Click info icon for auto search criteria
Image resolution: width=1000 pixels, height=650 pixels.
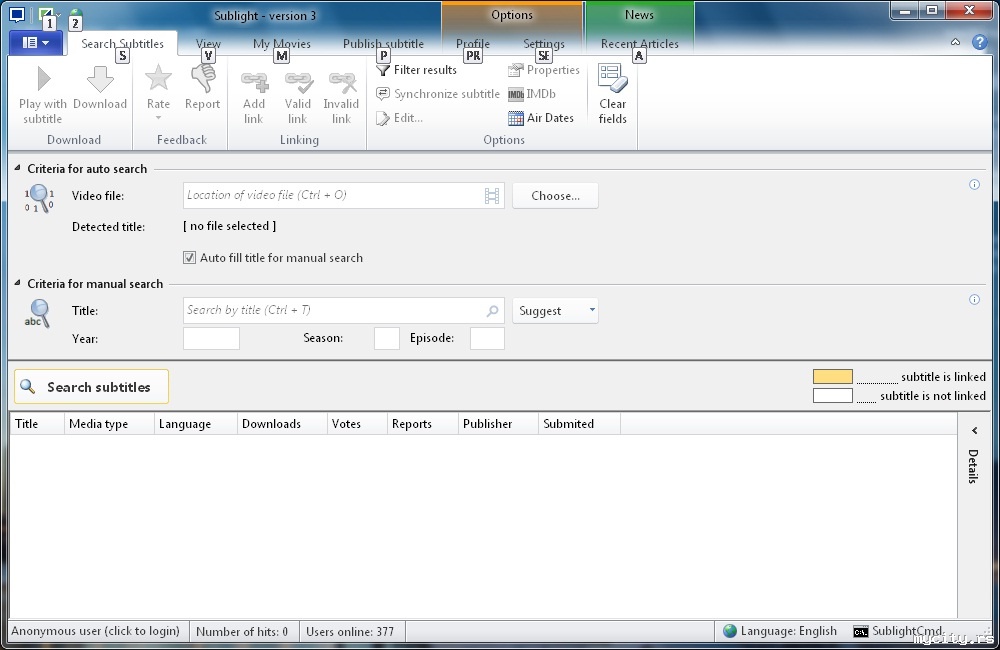(x=974, y=184)
